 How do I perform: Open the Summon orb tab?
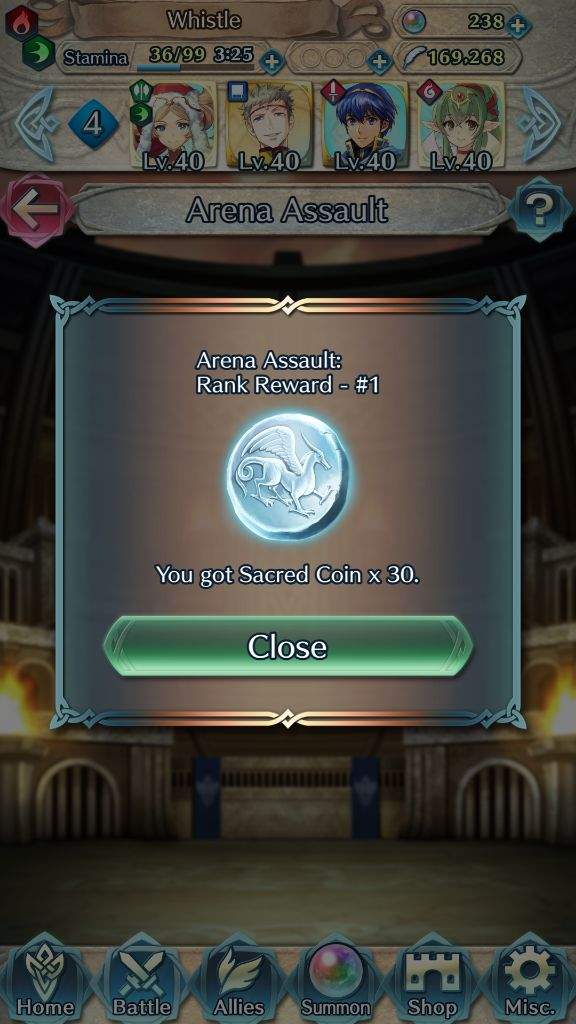coord(336,982)
